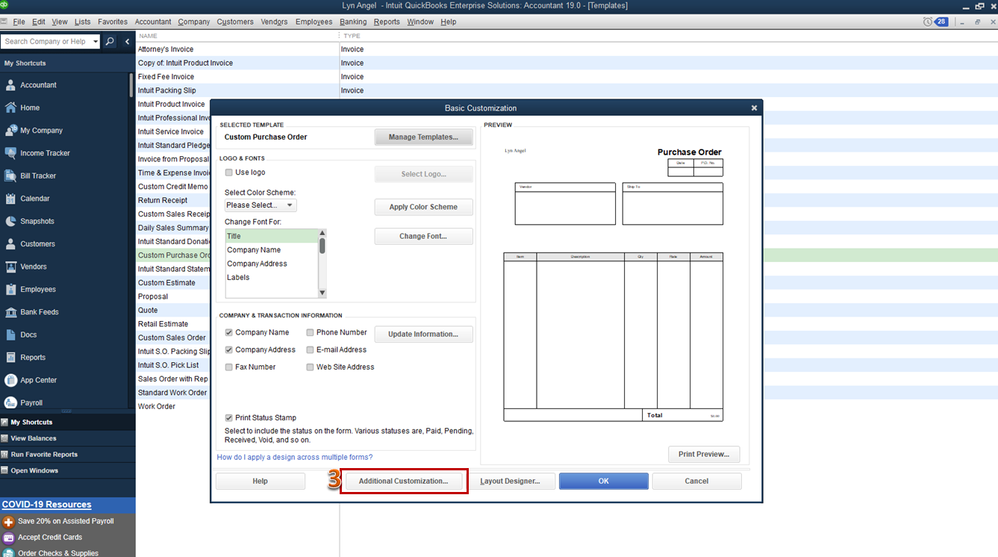The image size is (998, 557).
Task: Open the multiple forms design help link
Action: point(295,457)
